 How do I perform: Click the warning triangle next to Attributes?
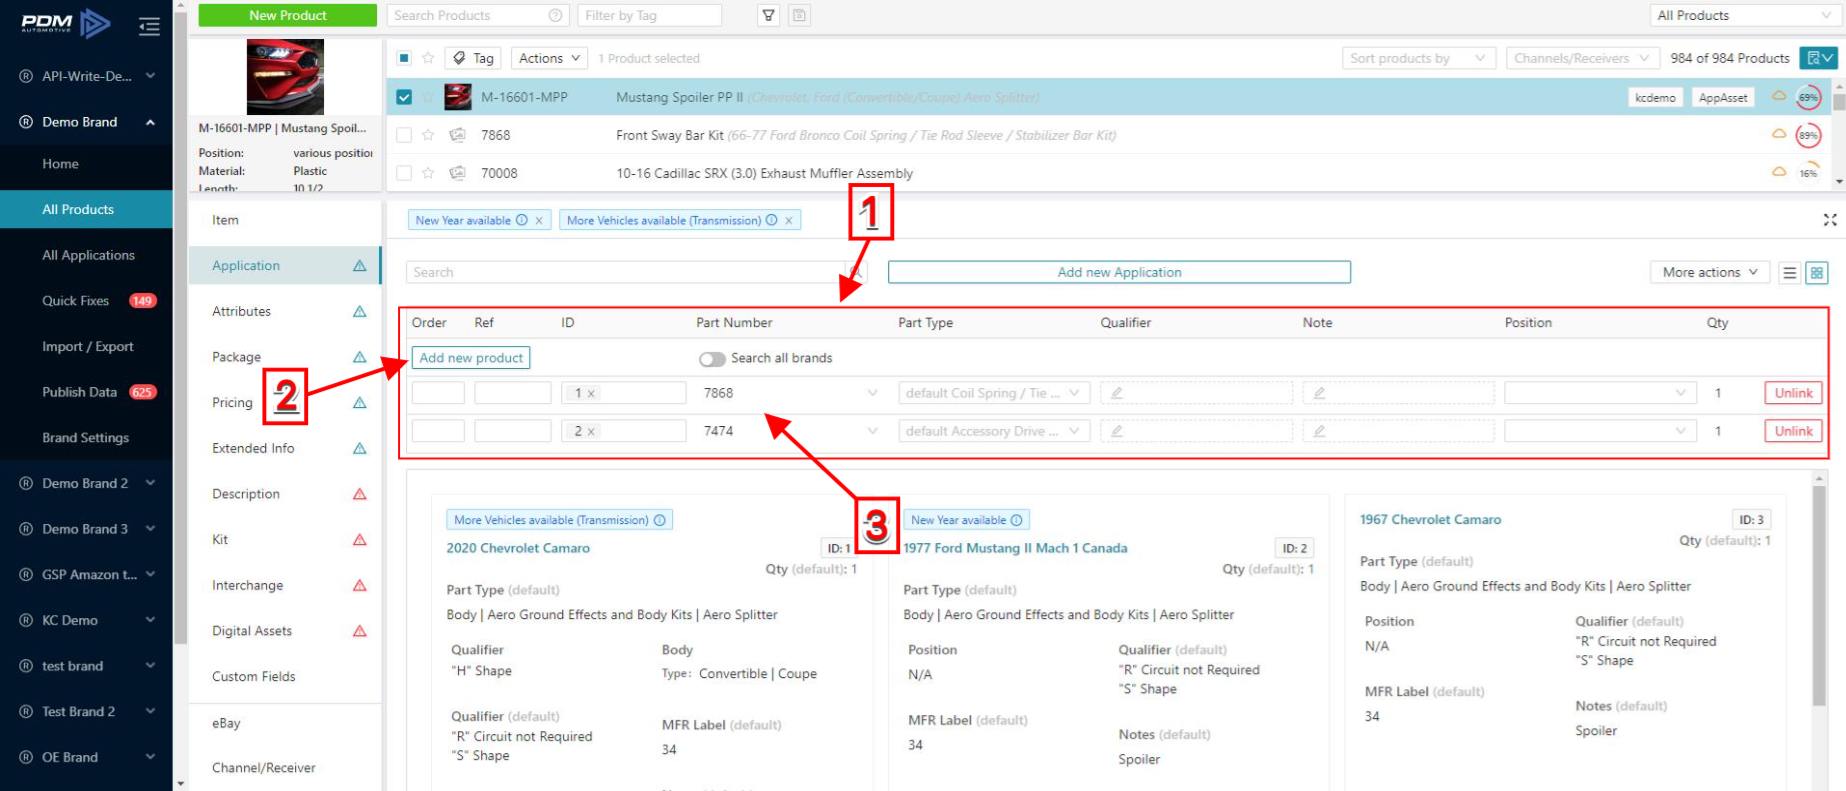[x=360, y=312]
